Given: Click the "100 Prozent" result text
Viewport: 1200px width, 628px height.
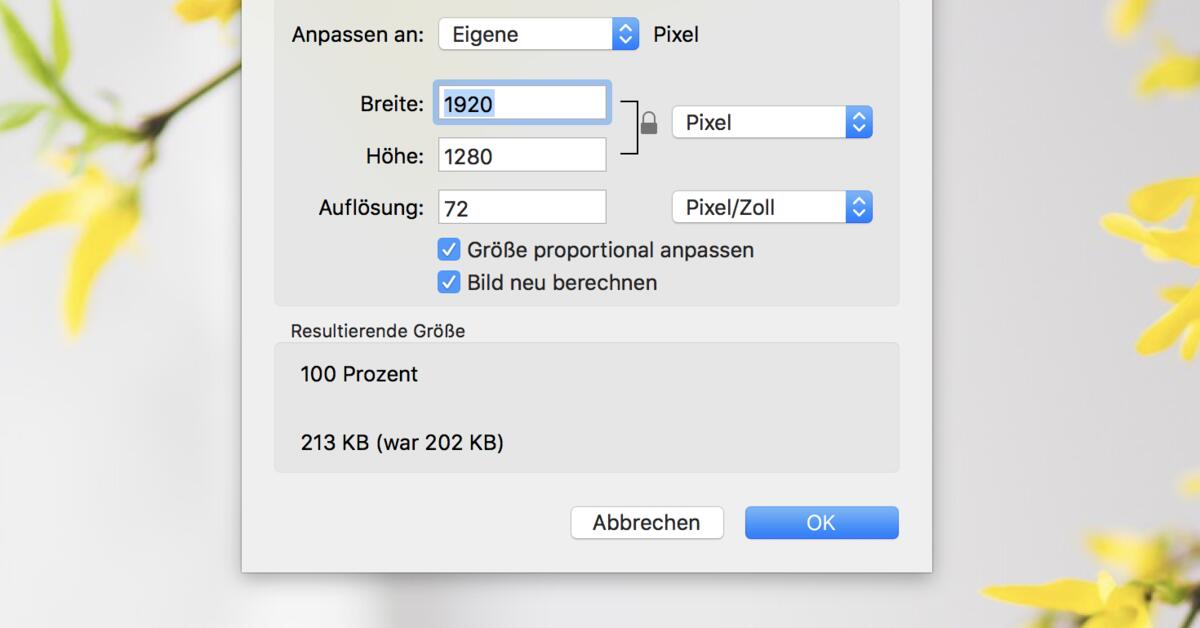Looking at the screenshot, I should (358, 374).
